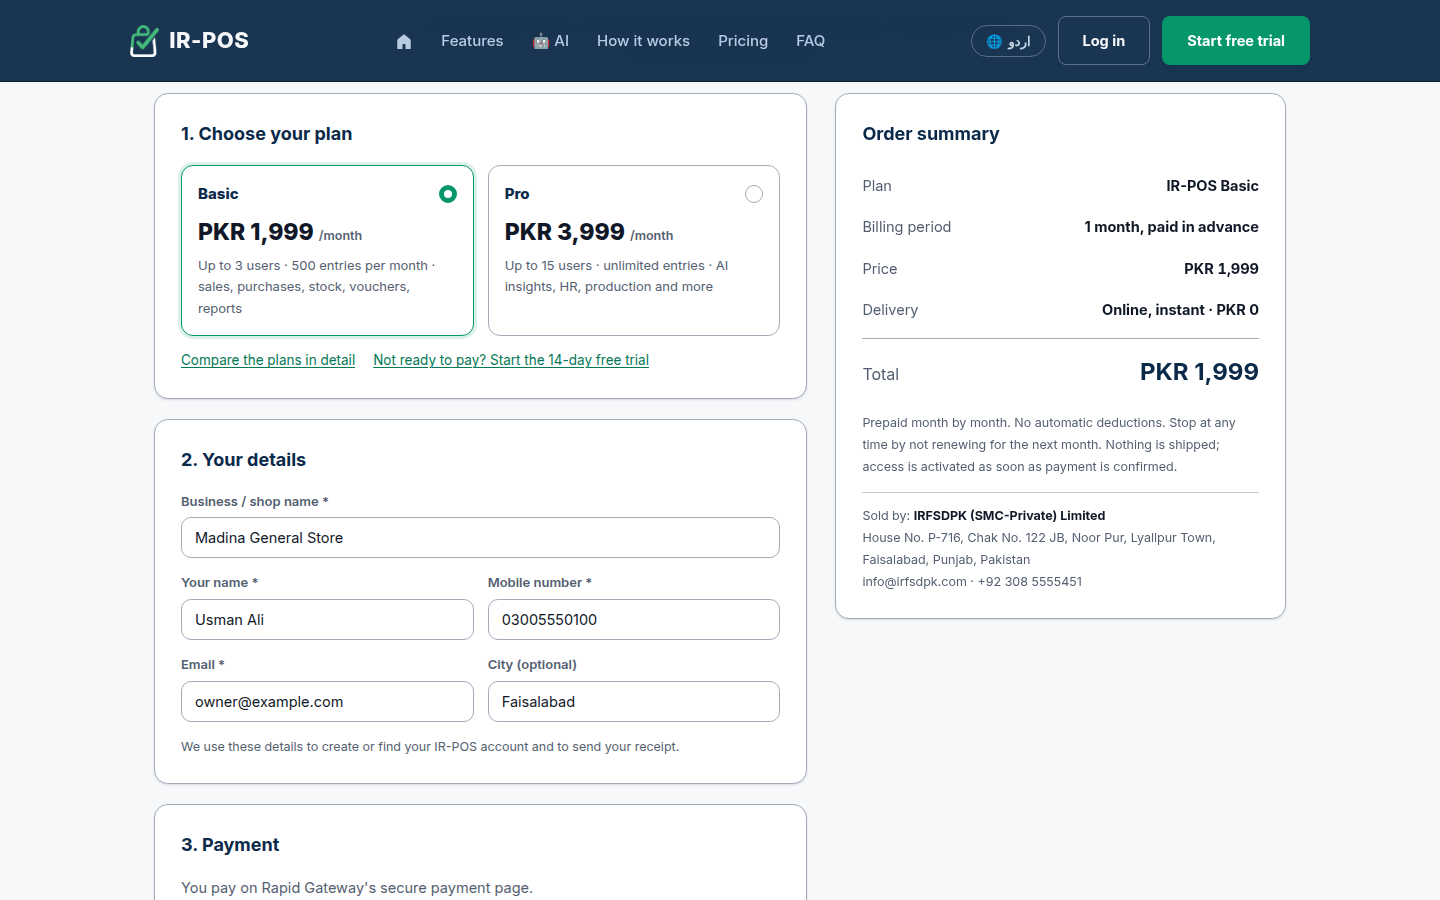The height and width of the screenshot is (900, 1440).
Task: Click the IR-POS Basic plan value
Action: pos(1212,186)
